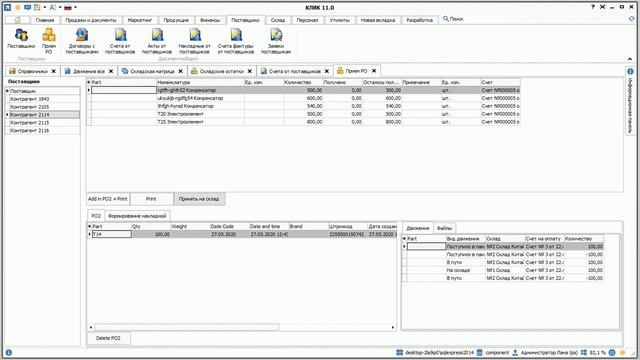The height and width of the screenshot is (360, 640).
Task: Sort by Количество column header in top grid
Action: [303, 82]
